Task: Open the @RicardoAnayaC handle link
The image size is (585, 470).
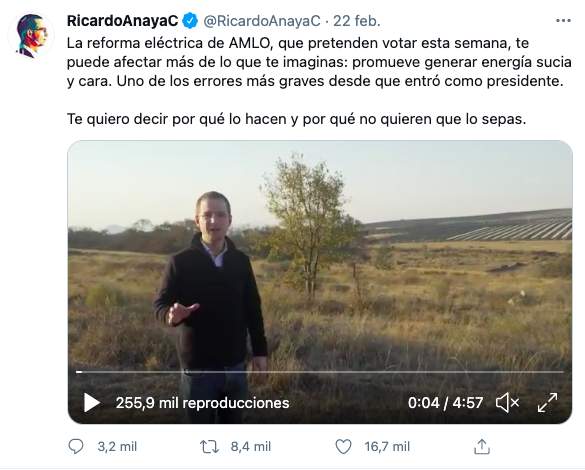Action: coord(262,21)
